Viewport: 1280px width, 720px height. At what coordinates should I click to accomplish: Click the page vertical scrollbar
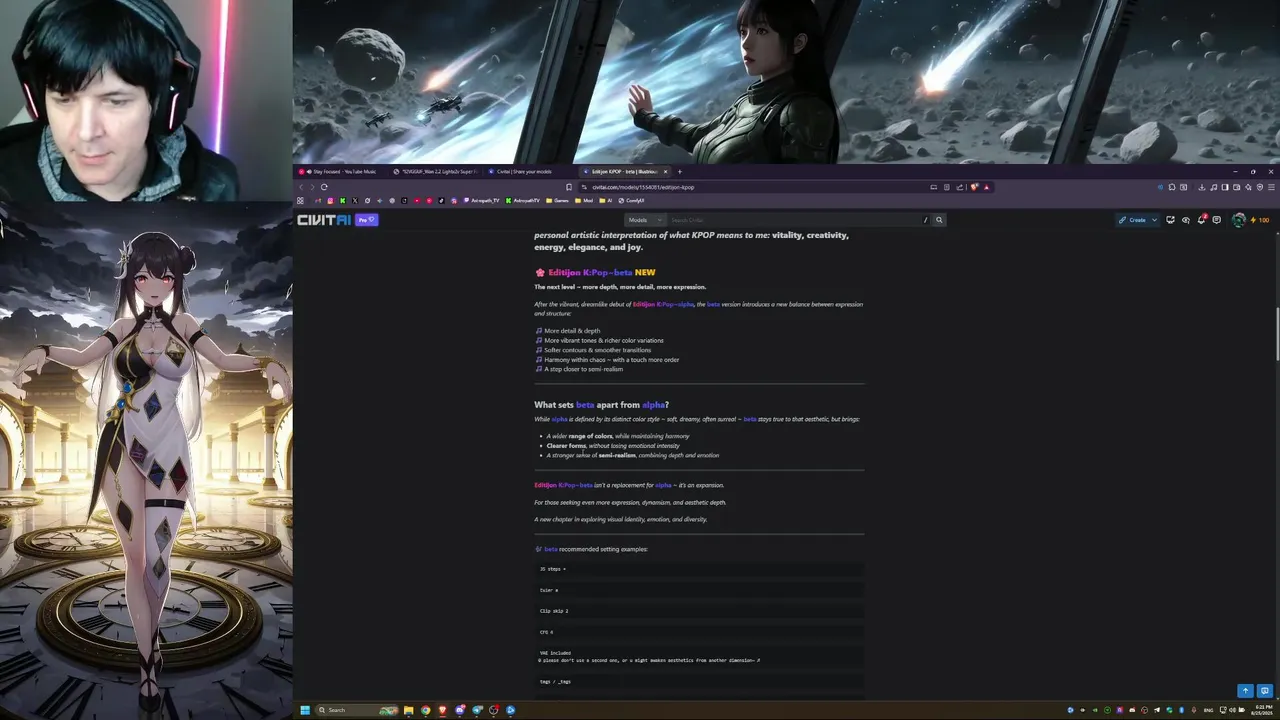1277,335
